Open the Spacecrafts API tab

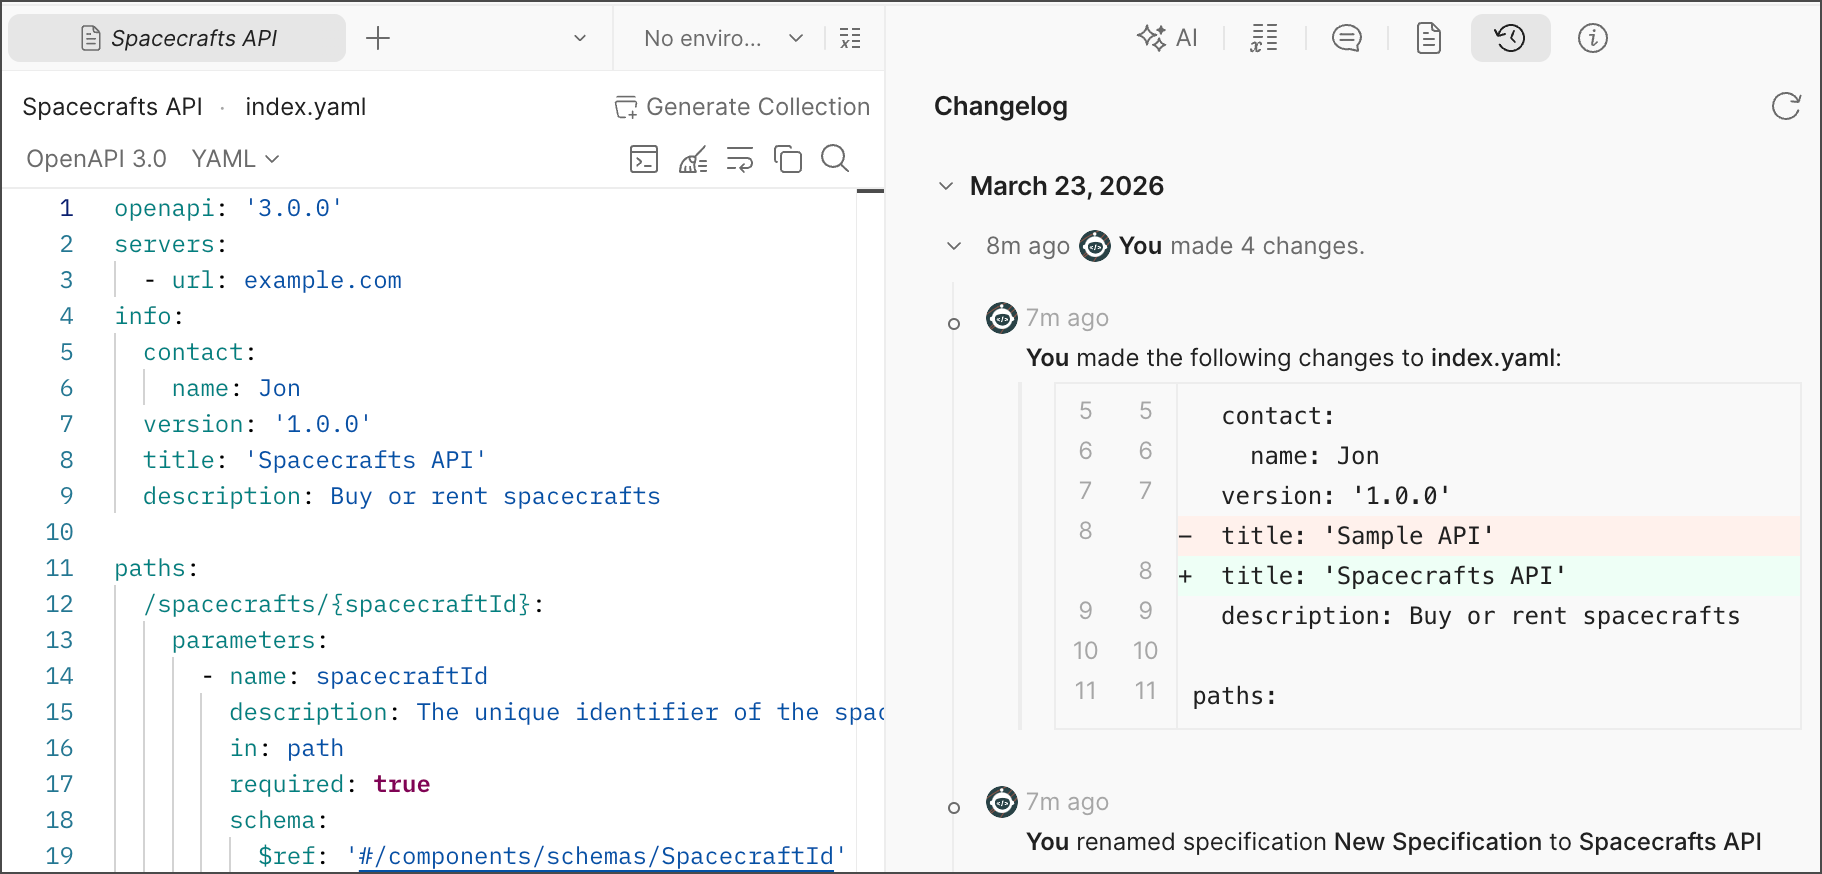point(177,38)
